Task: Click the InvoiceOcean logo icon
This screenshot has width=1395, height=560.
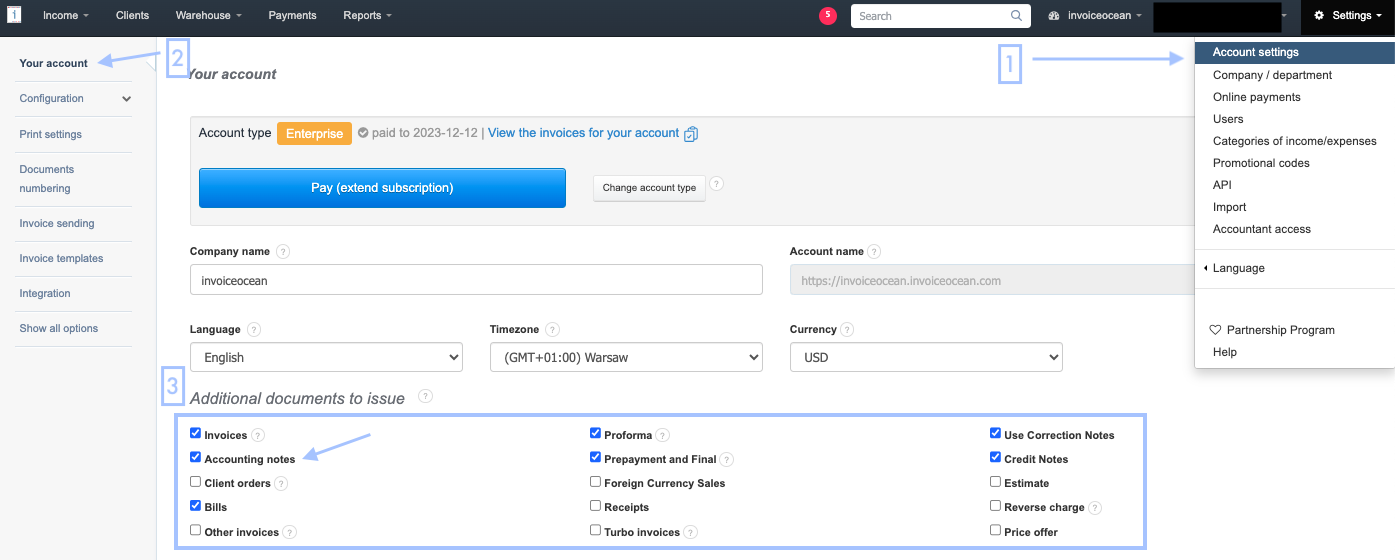Action: (x=15, y=15)
